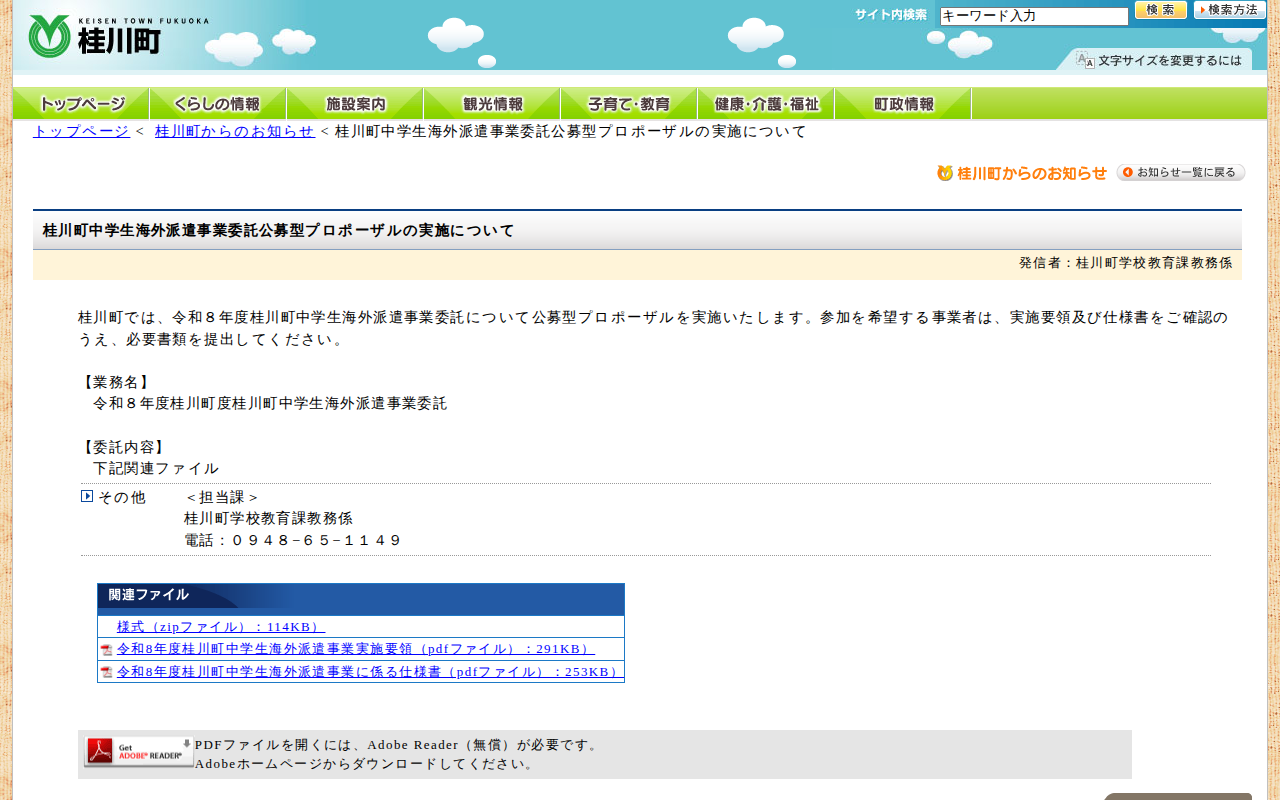The width and height of the screenshot is (1280, 800).
Task: Click the 【委託内容】 heading text
Action: pyautogui.click(x=124, y=447)
